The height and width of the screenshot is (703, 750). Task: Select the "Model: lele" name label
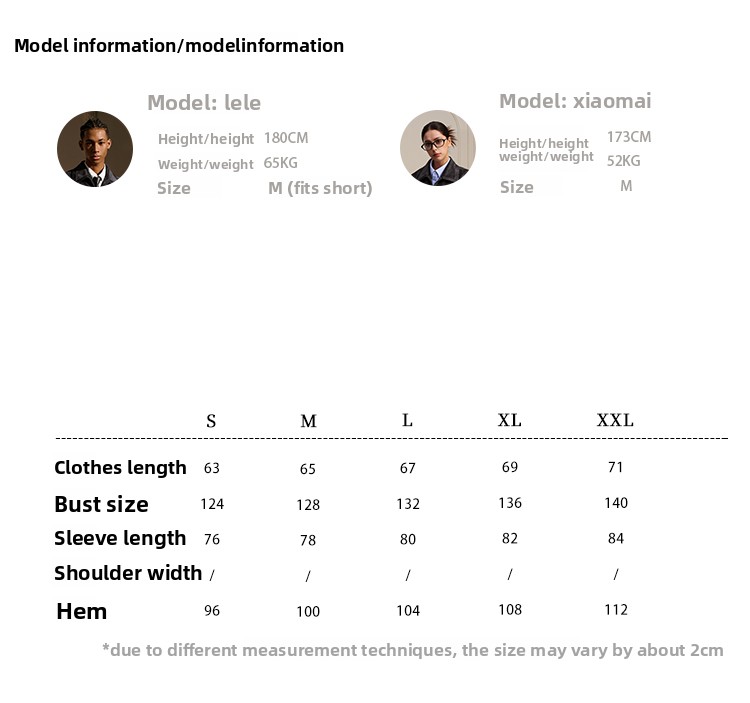(x=204, y=102)
